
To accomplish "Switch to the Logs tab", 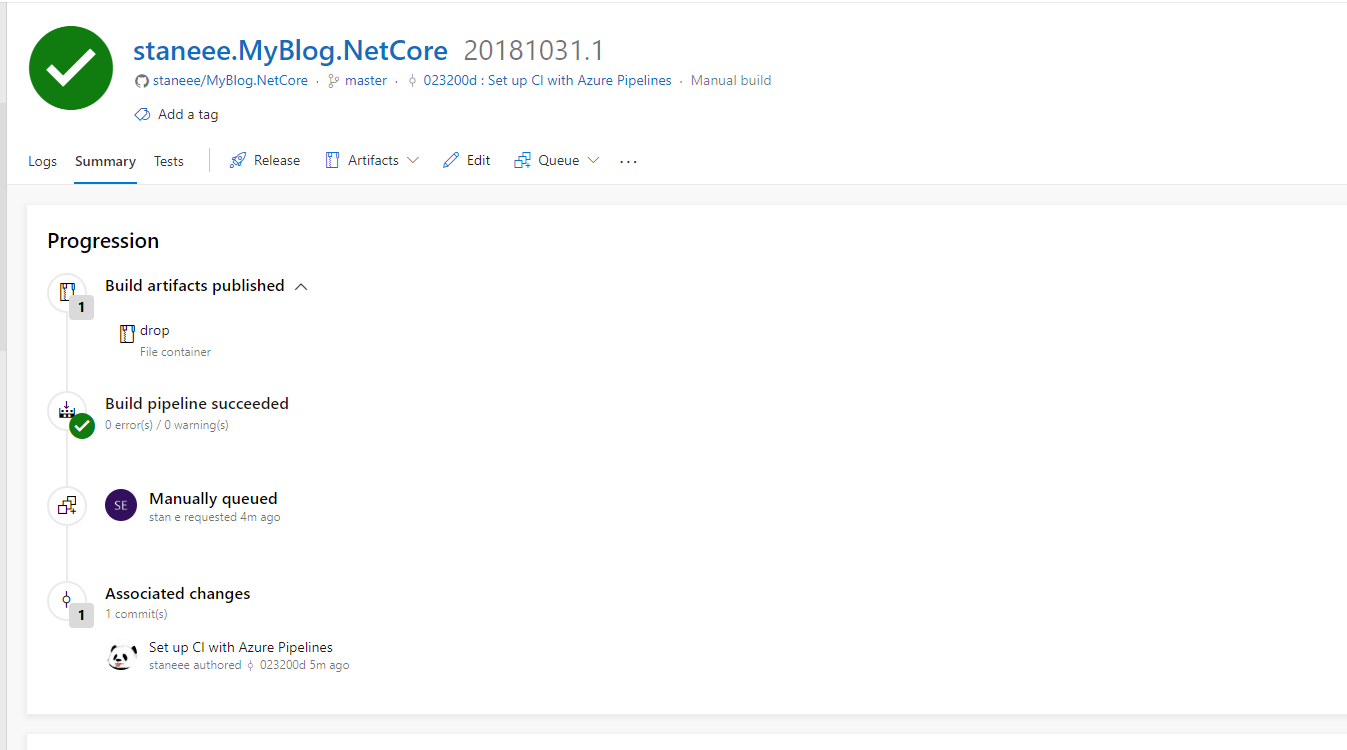I will (42, 161).
